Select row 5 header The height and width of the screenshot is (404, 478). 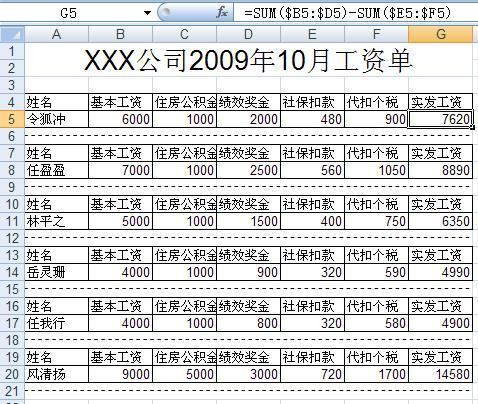[x=12, y=119]
